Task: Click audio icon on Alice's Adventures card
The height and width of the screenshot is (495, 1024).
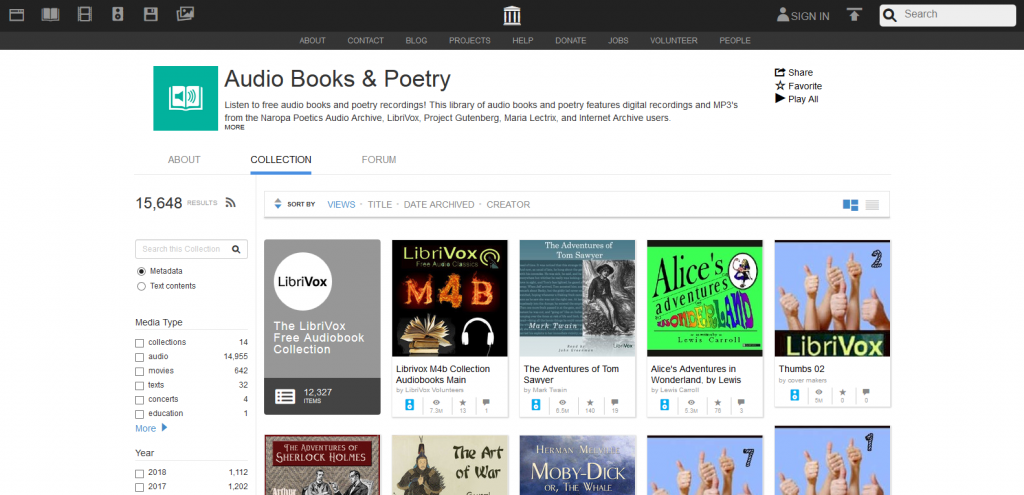Action: [x=665, y=404]
